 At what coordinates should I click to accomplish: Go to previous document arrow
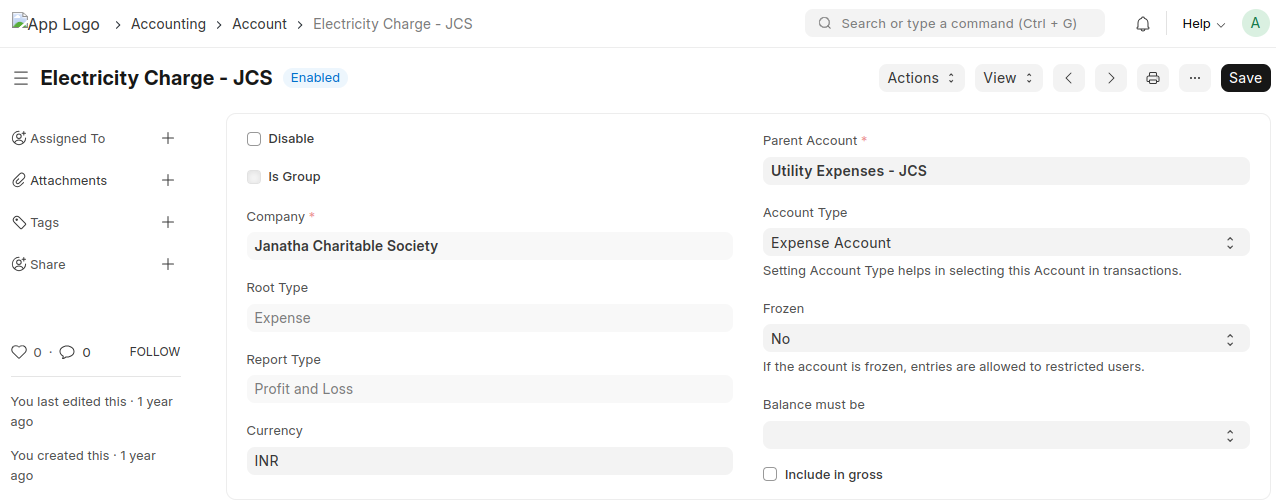[1069, 78]
